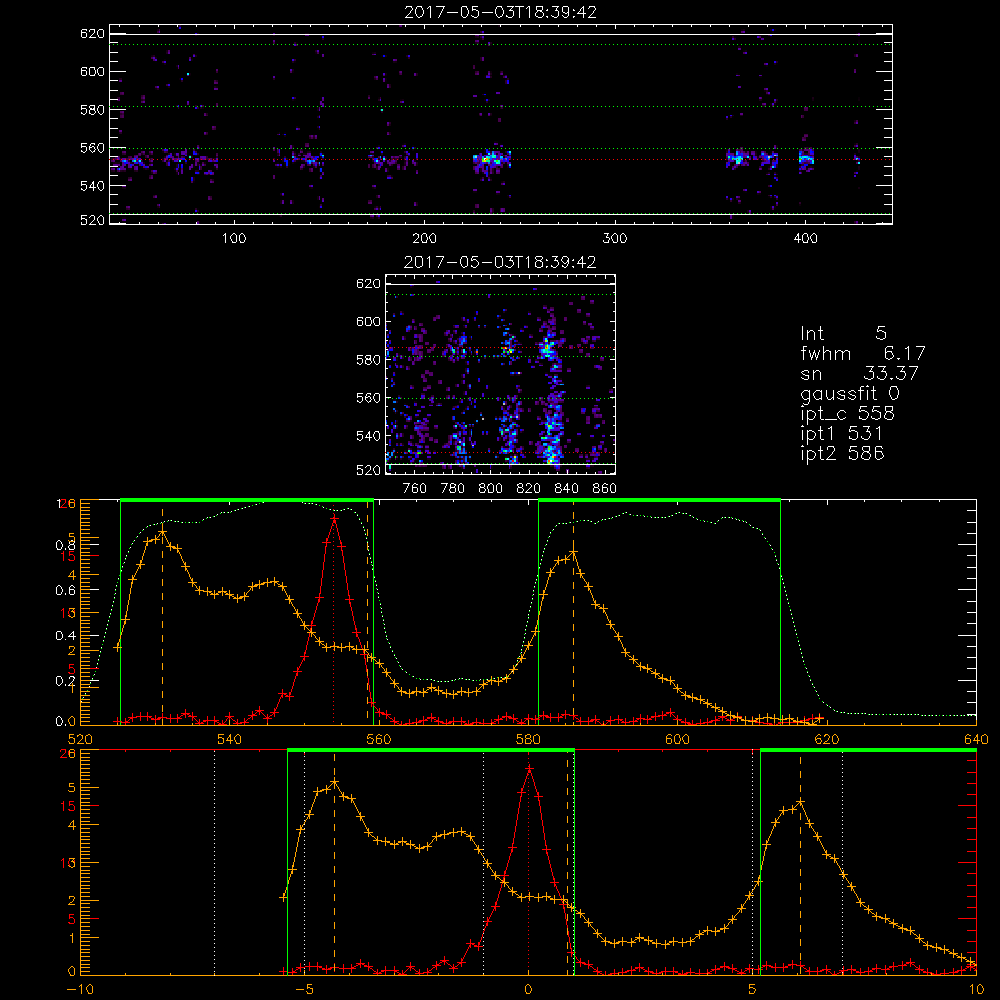The height and width of the screenshot is (1000, 1000).
Task: Select the 'ipt1 531' readout line
Action: coord(842,434)
